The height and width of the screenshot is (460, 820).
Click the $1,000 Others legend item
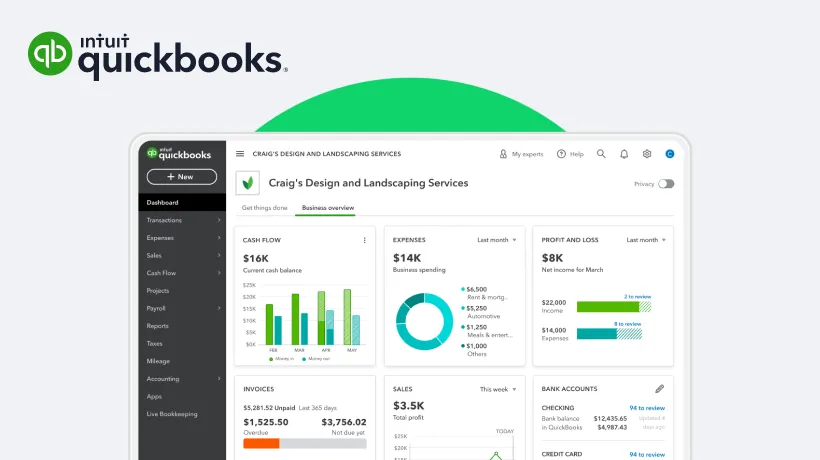[474, 350]
